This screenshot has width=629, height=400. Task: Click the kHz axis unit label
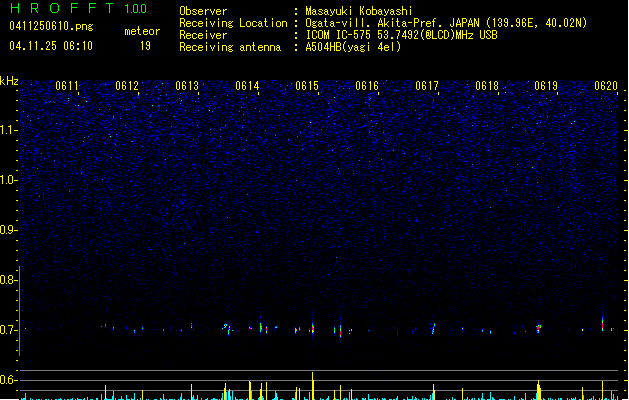tap(9, 81)
